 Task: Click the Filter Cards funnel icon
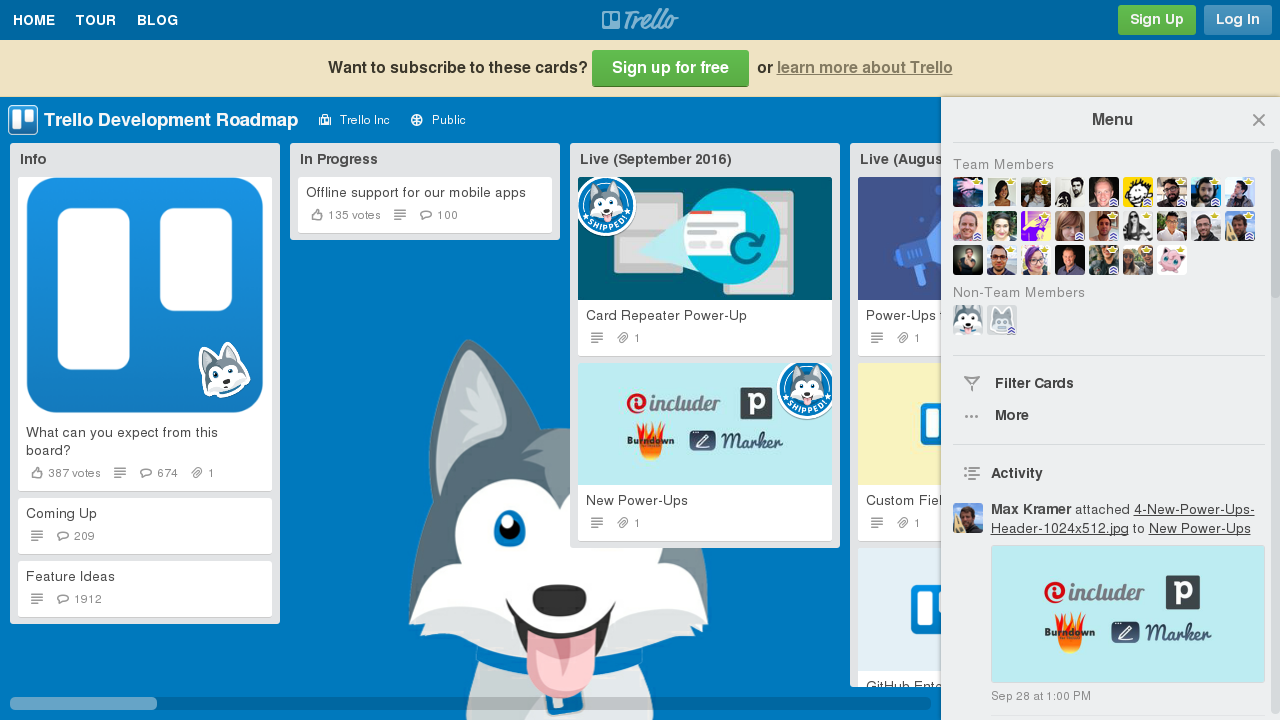tap(971, 383)
